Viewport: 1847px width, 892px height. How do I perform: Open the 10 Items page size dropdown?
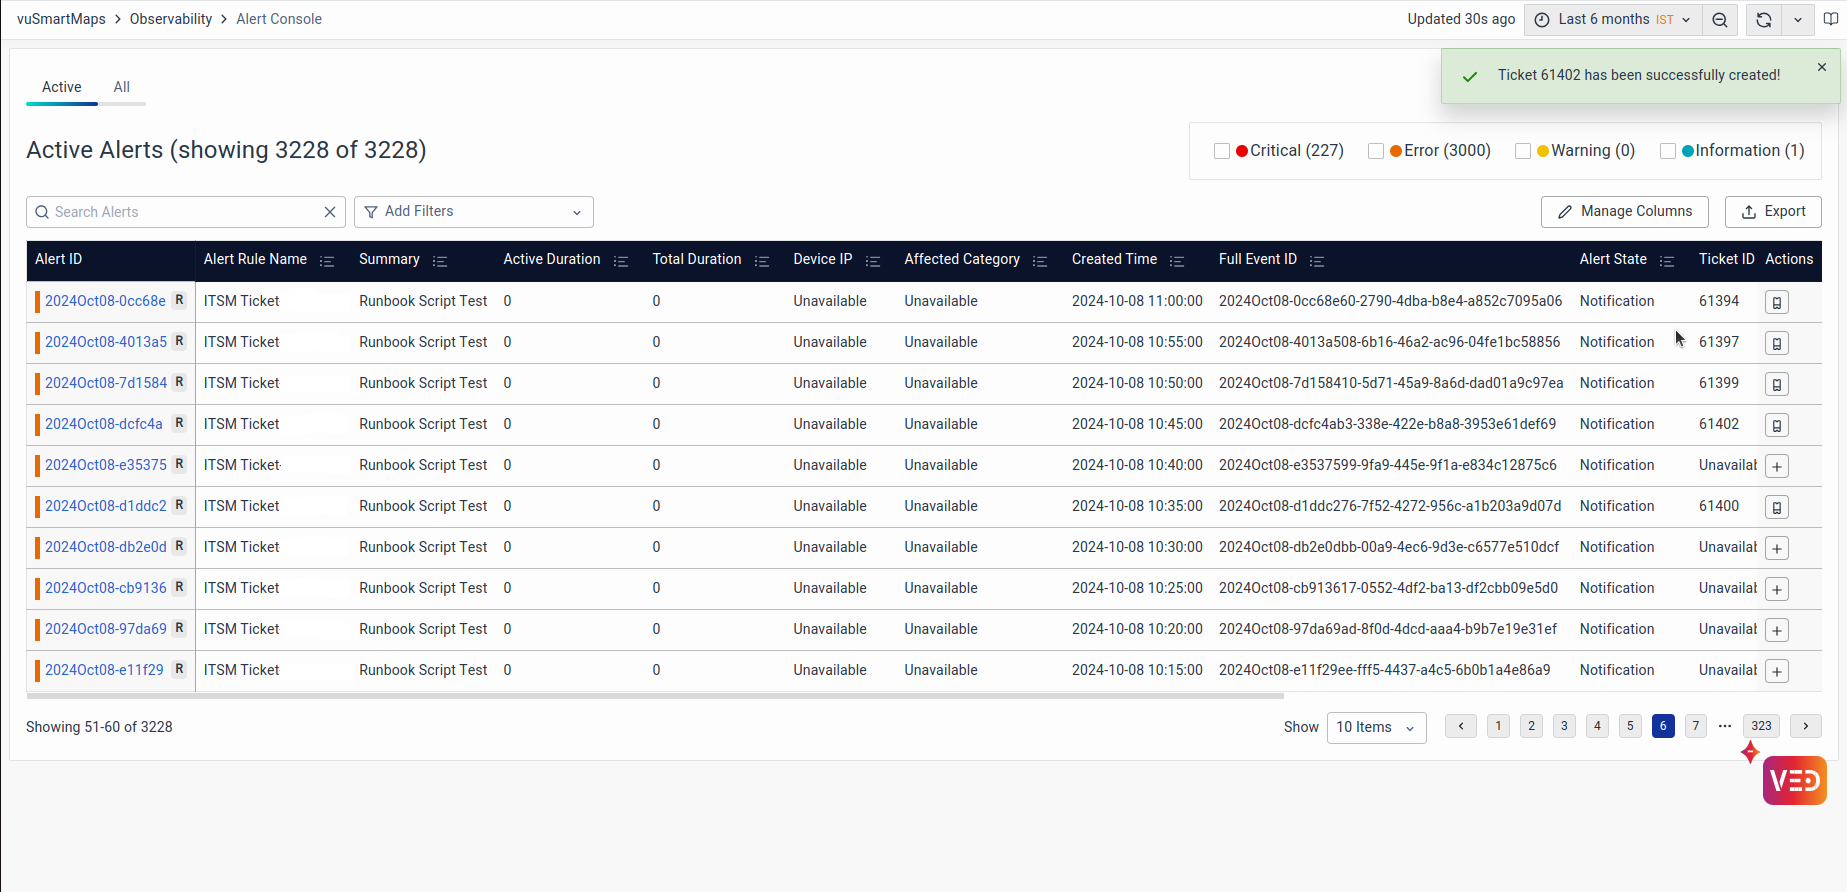[x=1376, y=727]
